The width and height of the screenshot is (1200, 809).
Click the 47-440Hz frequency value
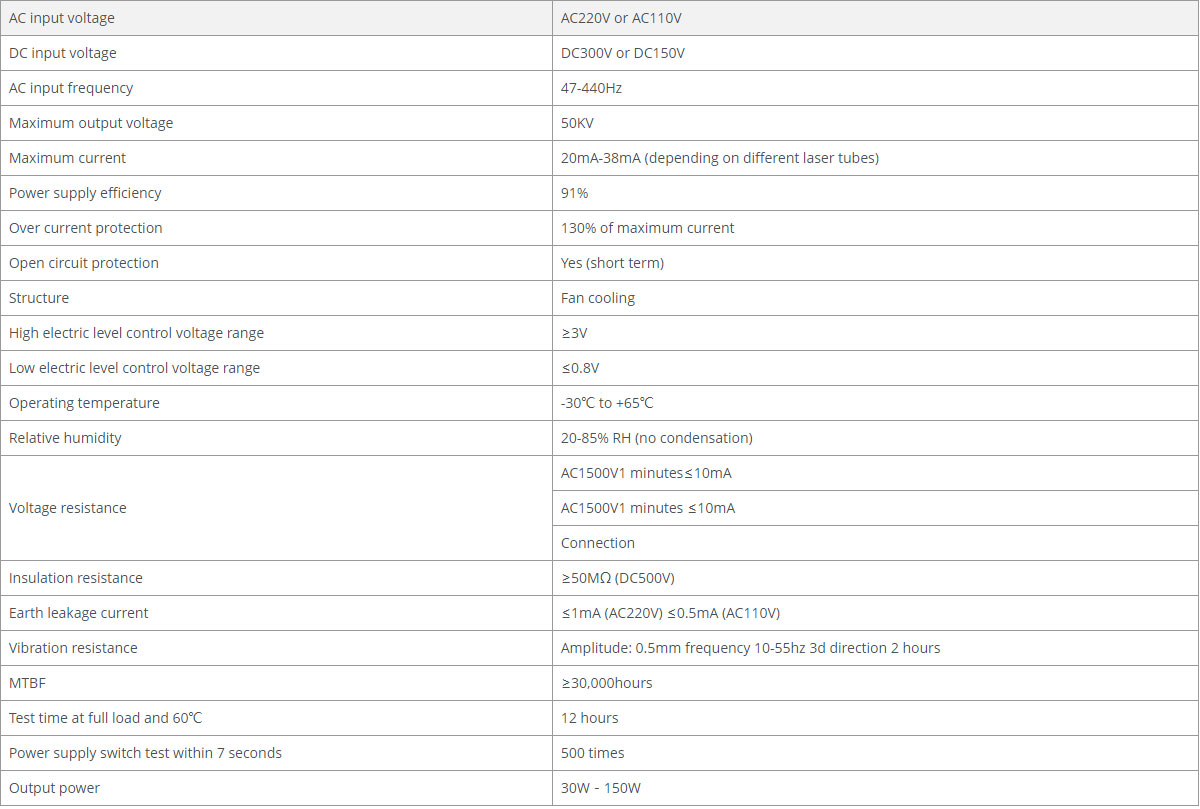pos(591,88)
